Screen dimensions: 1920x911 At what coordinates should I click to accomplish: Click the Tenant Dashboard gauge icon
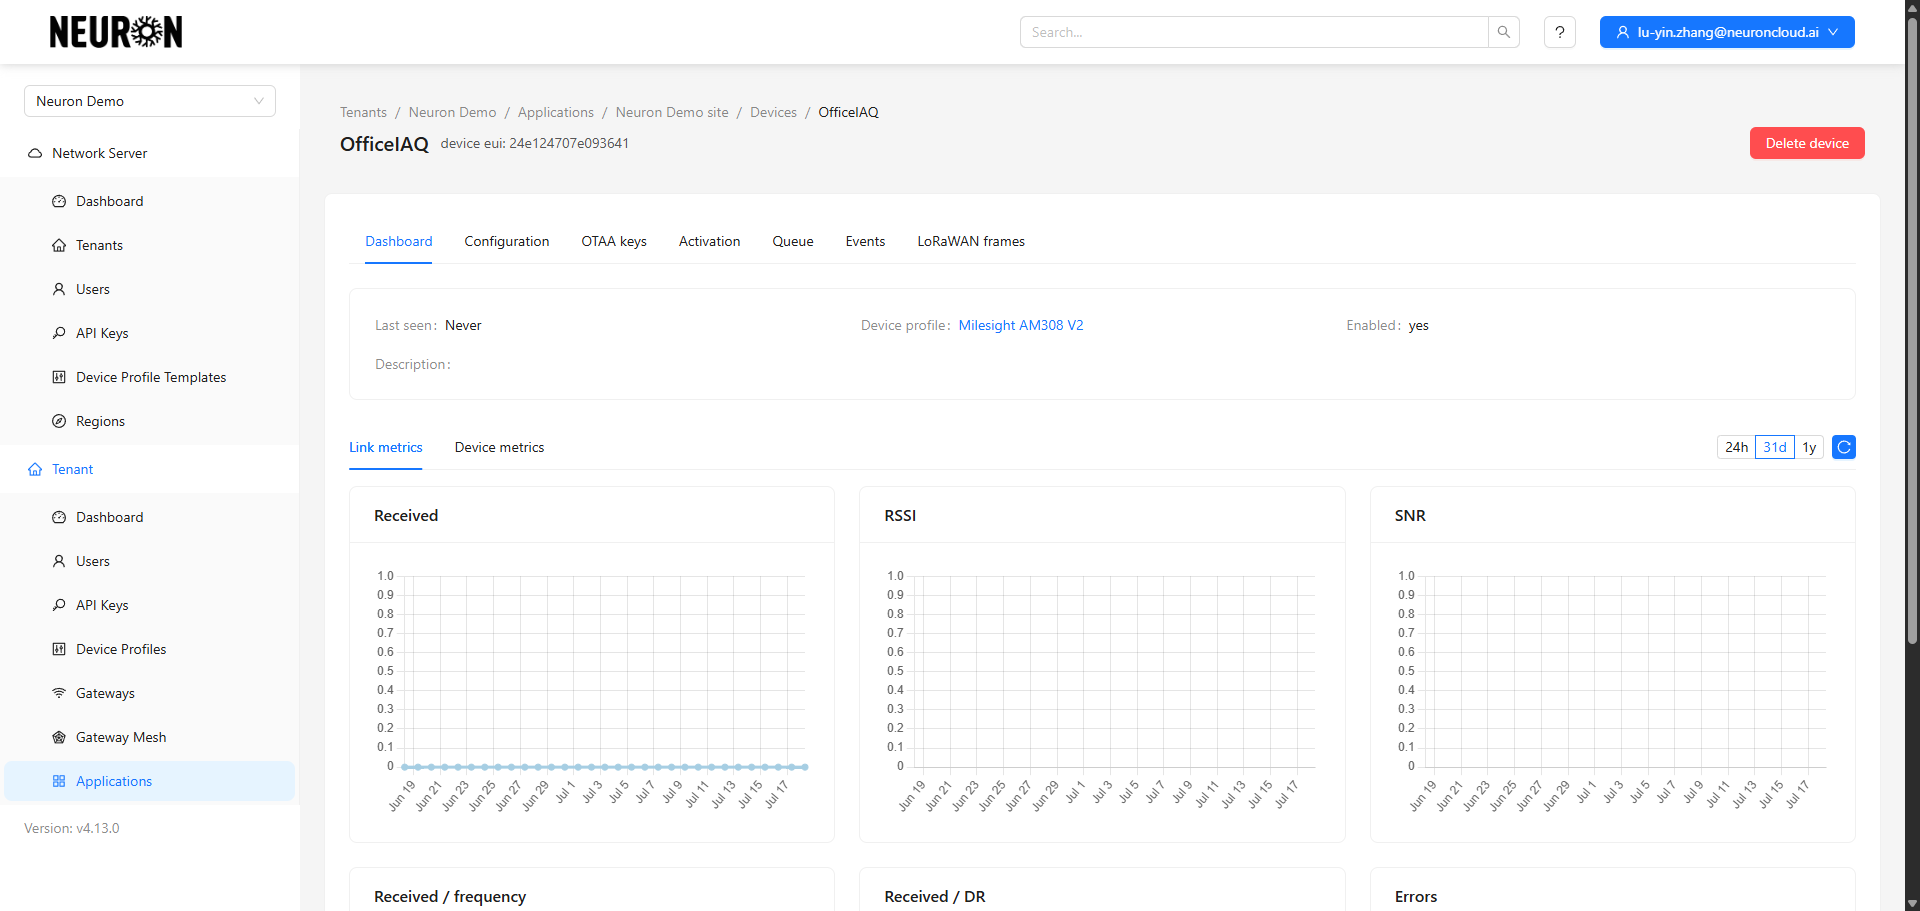pyautogui.click(x=59, y=517)
